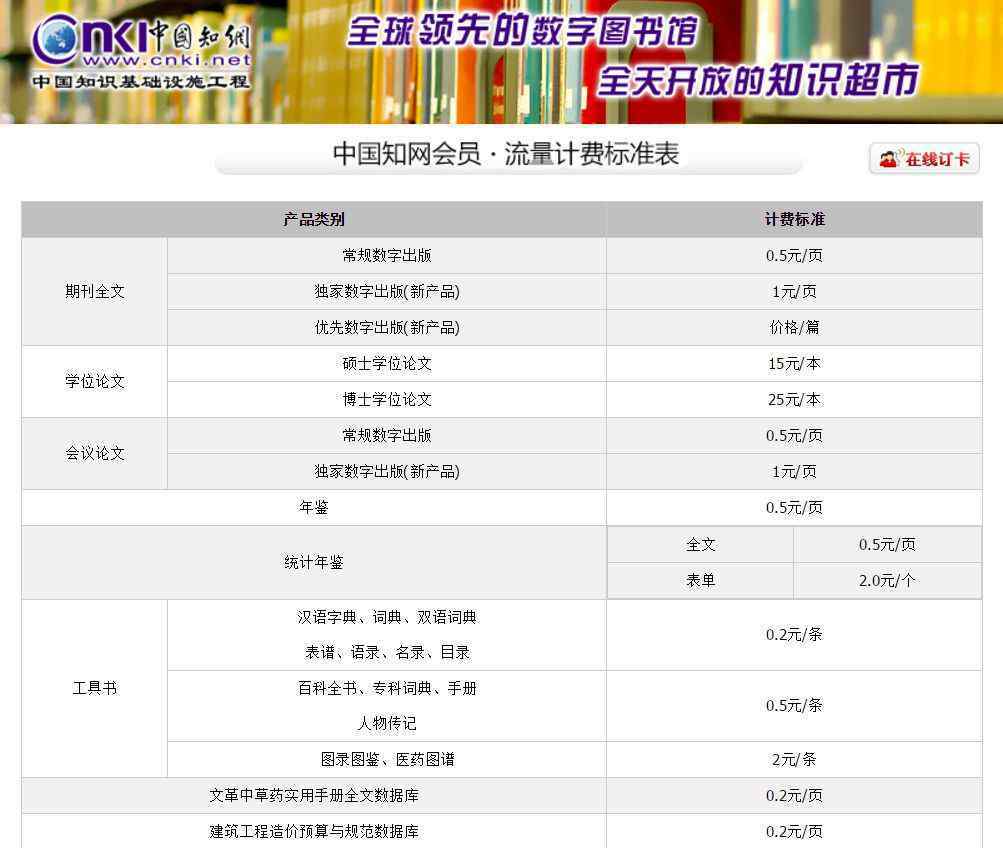Click 优先数字出版(新产品) cell
This screenshot has height=848, width=1003.
(x=387, y=327)
